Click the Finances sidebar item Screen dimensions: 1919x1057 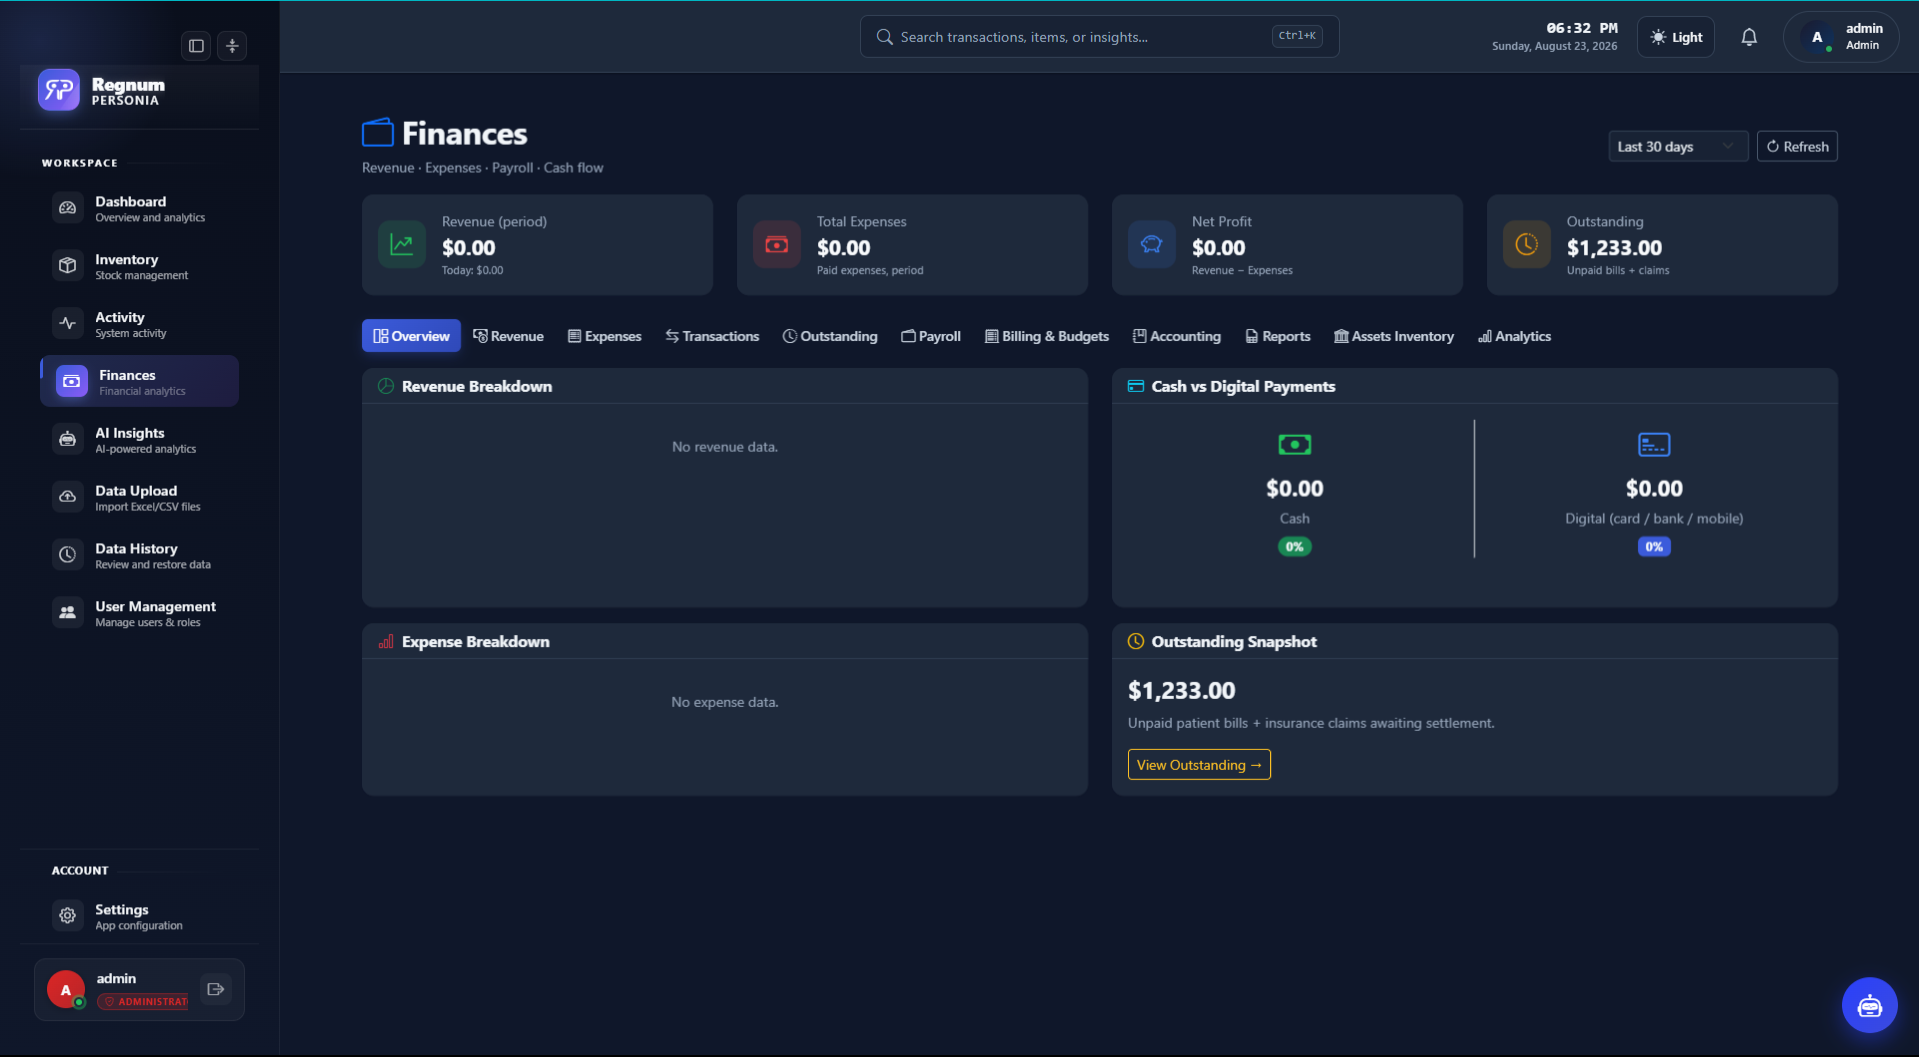139,381
